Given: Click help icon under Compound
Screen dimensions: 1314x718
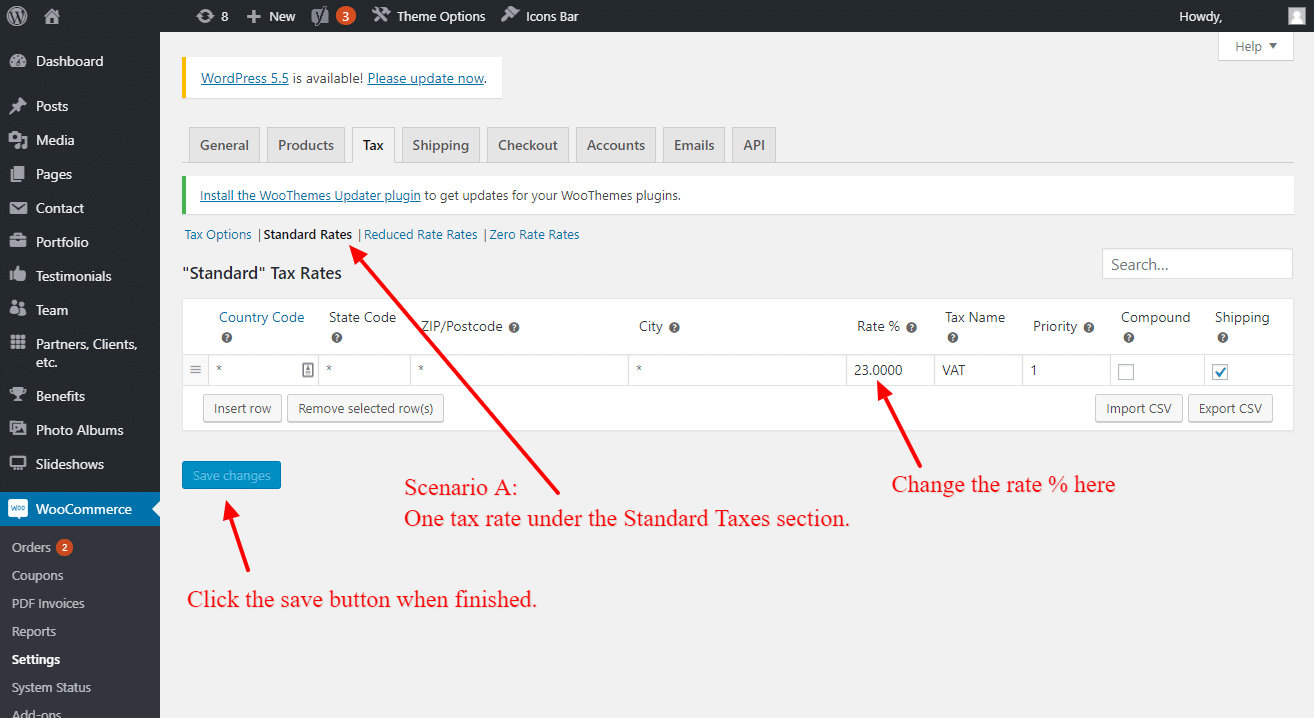Looking at the screenshot, I should tap(1129, 338).
